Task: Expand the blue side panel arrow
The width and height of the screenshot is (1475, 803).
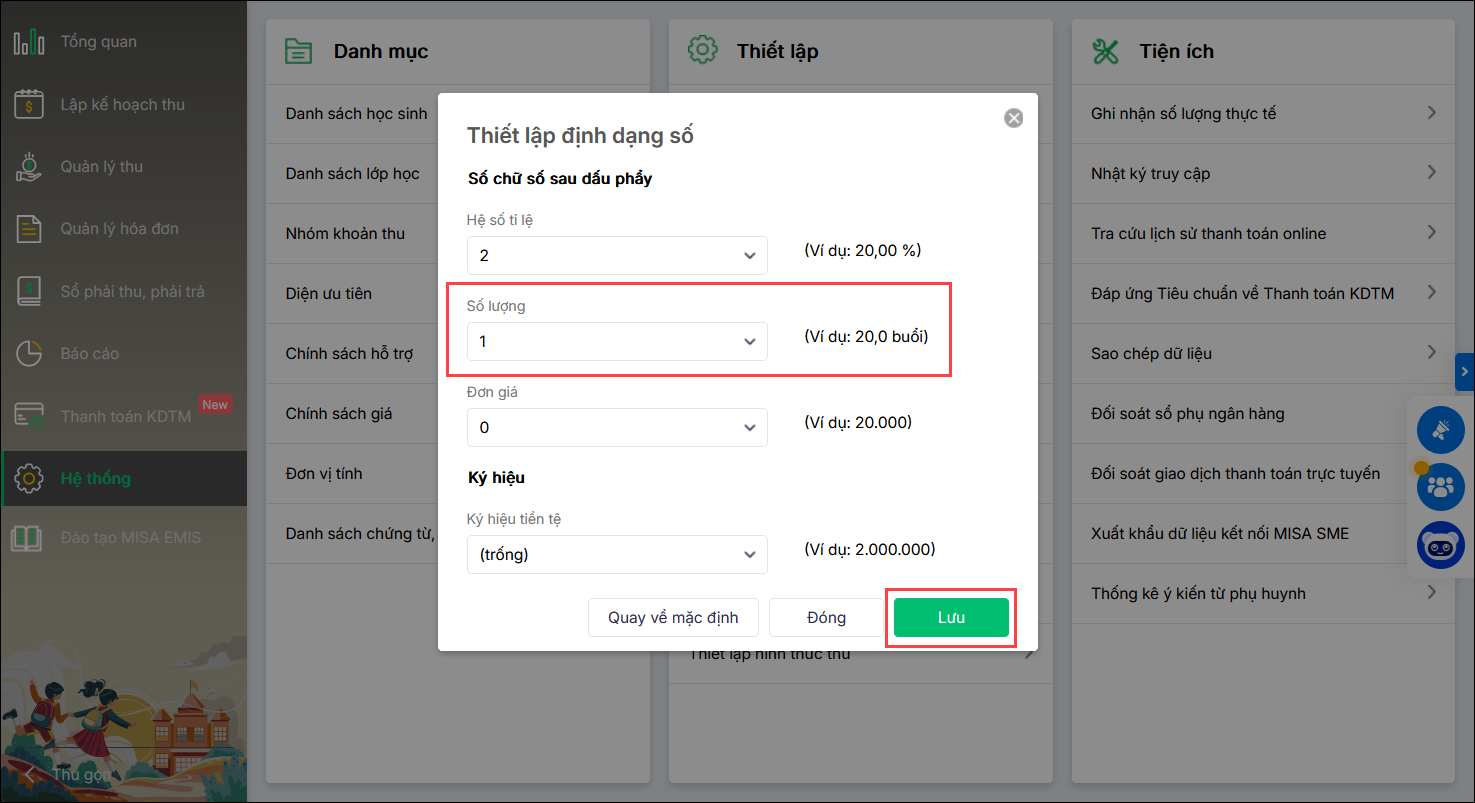Action: [1465, 372]
